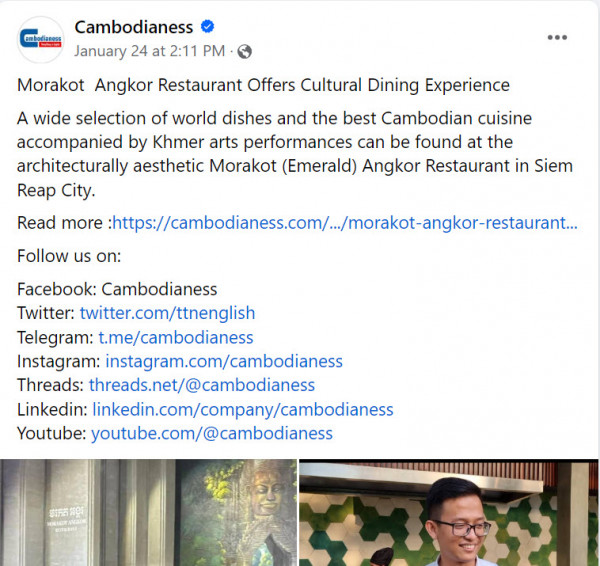Open the cambodianess.com Read more article link

[345, 223]
